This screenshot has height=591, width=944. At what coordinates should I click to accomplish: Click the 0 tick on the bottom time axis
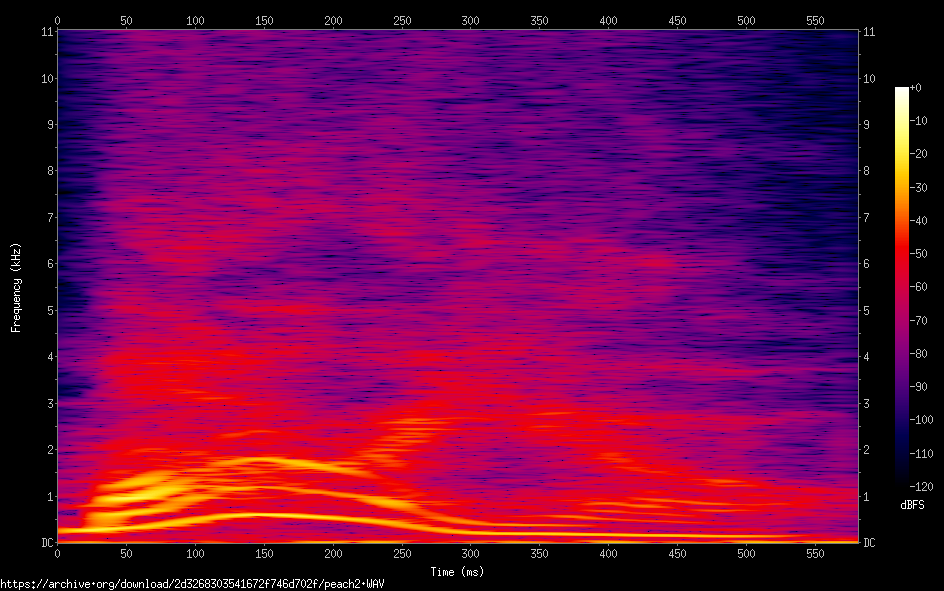pos(57,553)
